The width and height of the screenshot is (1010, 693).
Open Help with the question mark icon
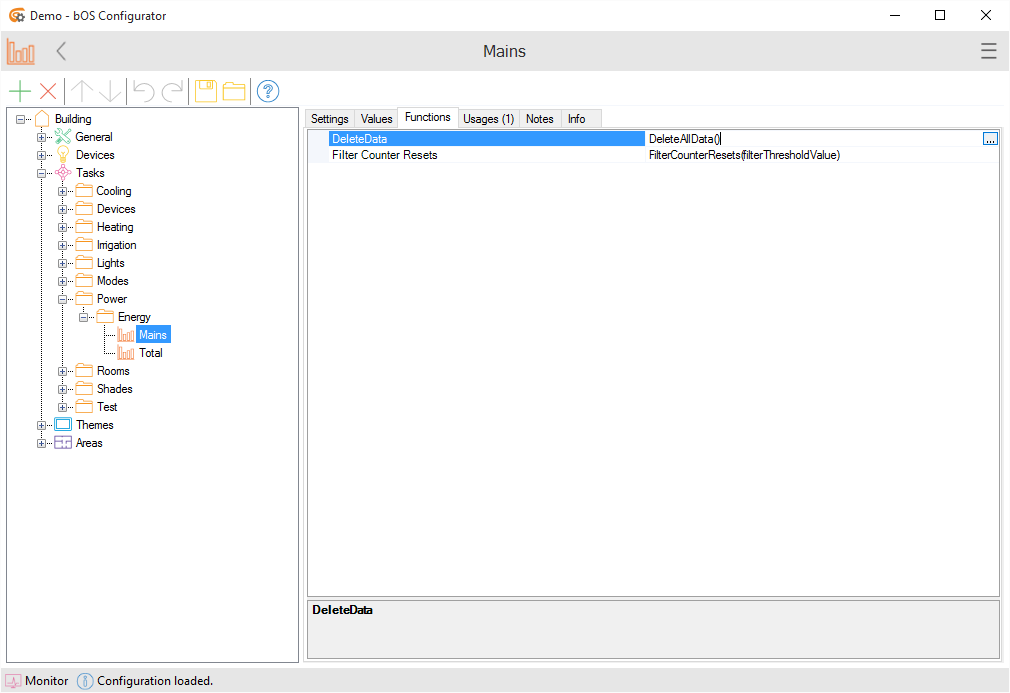(268, 92)
